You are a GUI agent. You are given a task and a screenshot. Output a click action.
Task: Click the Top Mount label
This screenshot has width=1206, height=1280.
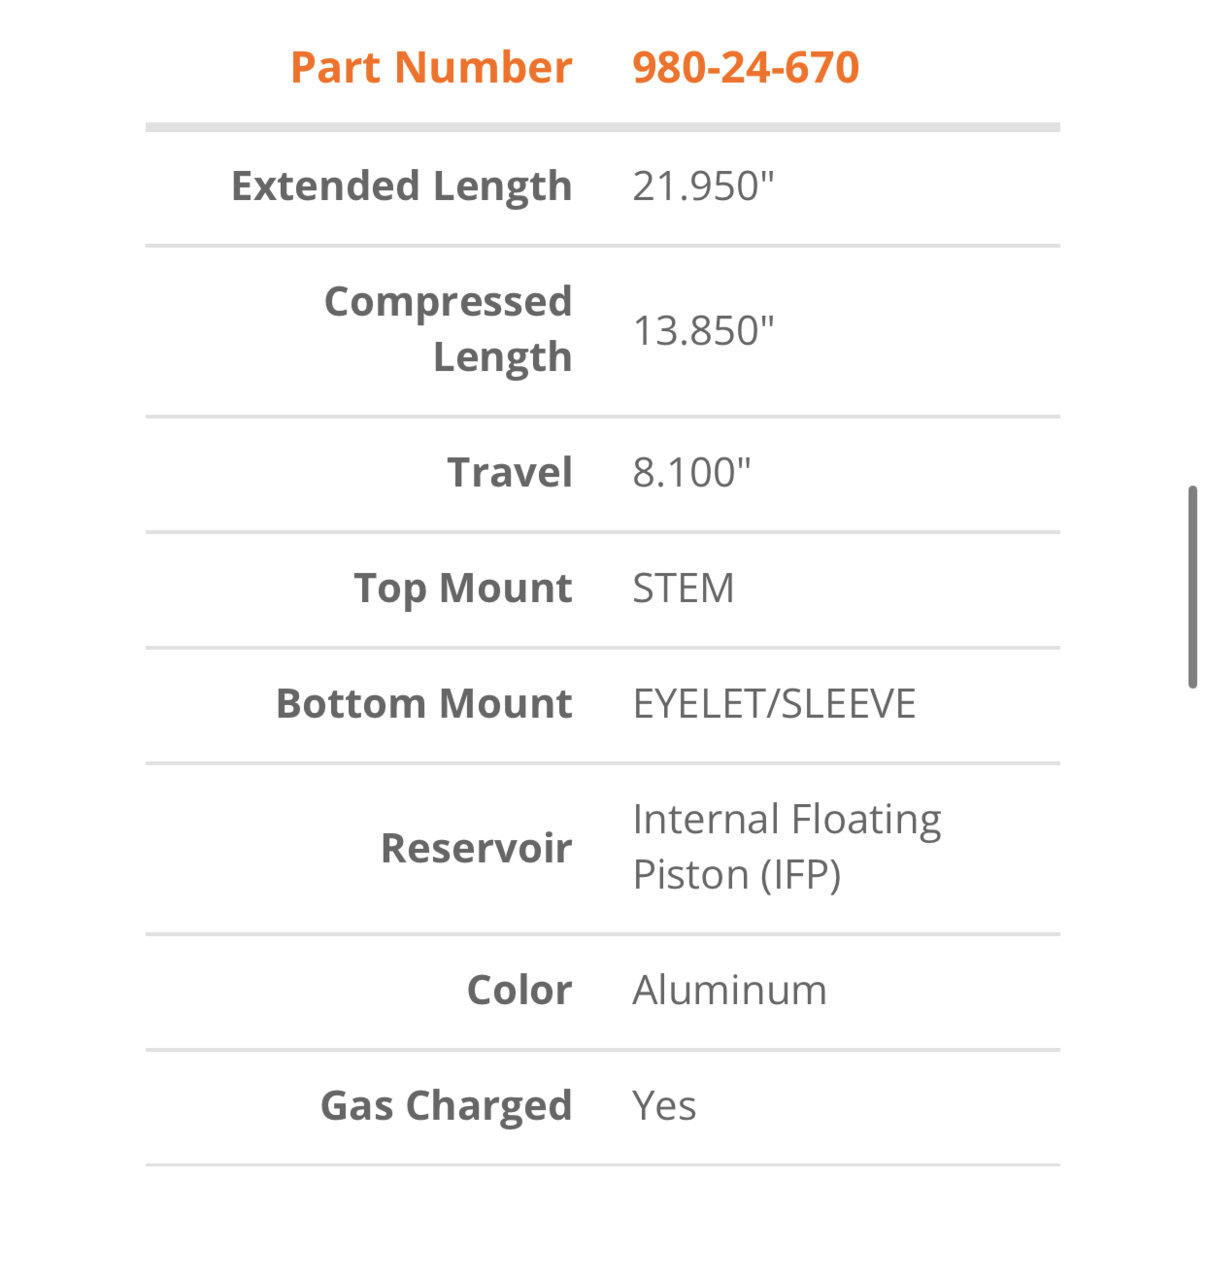(x=463, y=588)
